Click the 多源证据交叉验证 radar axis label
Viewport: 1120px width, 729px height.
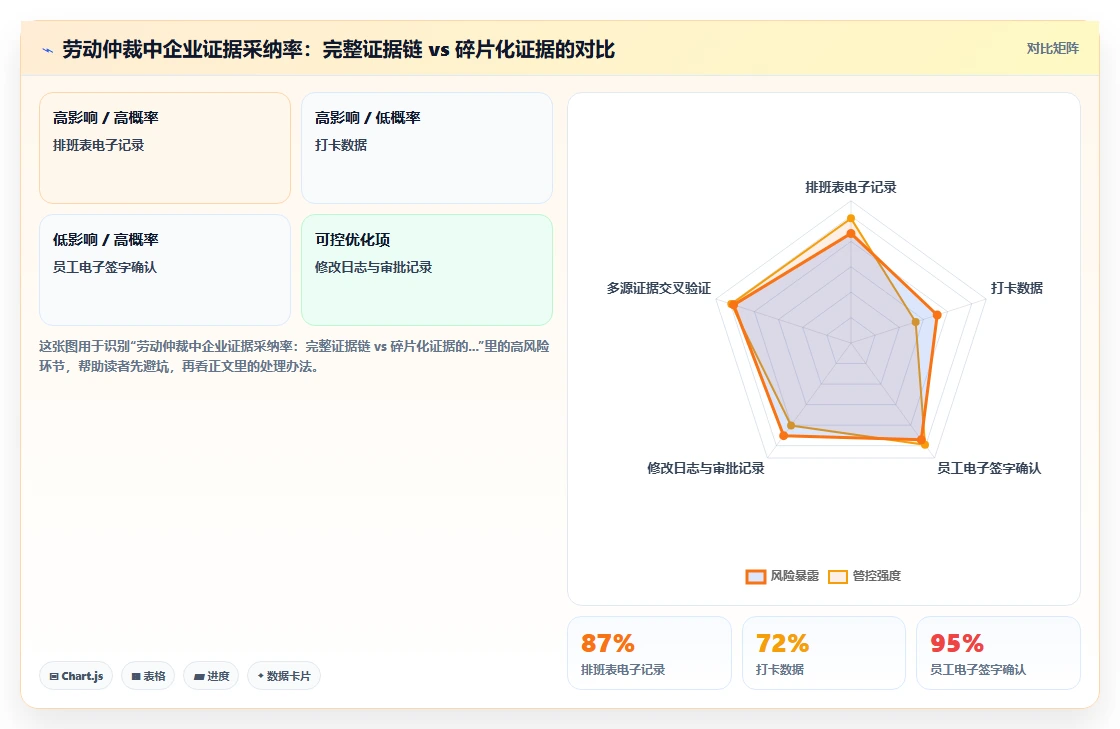659,288
